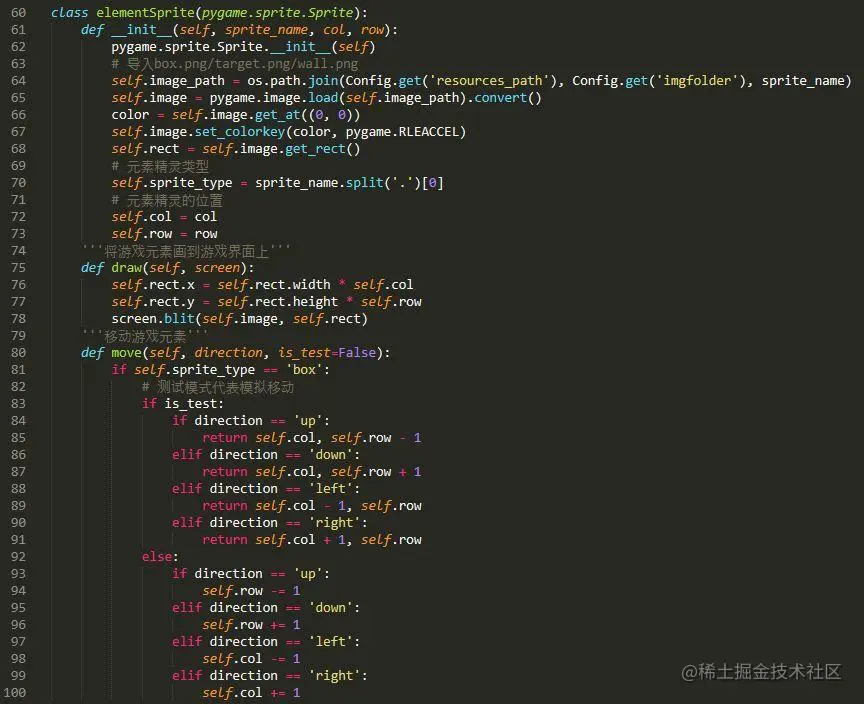Click the os.path.join call
Screen dimensions: 864x704
293,81
